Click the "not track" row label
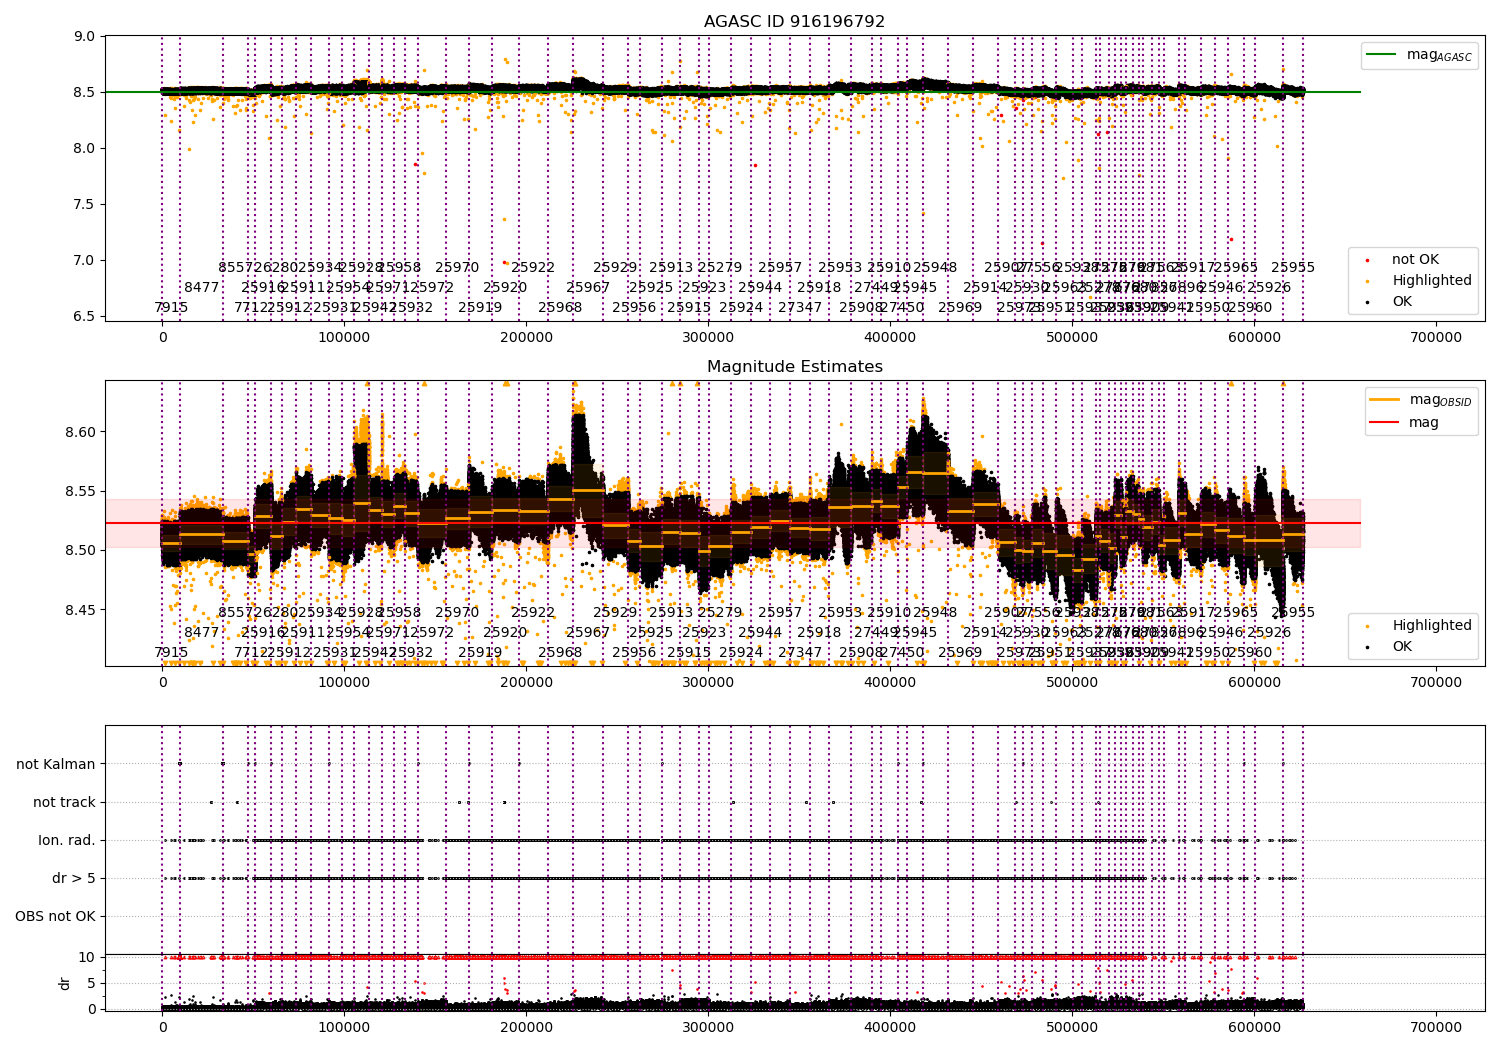Image resolution: width=1500 pixels, height=1050 pixels. click(x=64, y=802)
